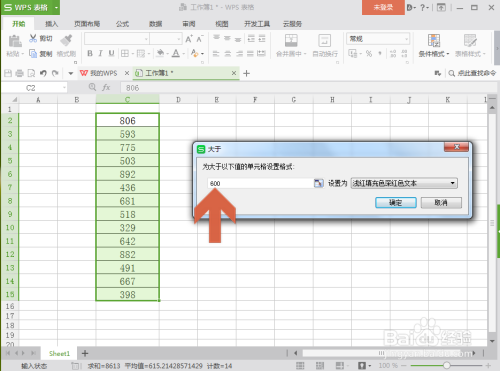Viewport: 500px width, 371px height.
Task: Click the Copy (复制) icon
Action: tap(33, 53)
